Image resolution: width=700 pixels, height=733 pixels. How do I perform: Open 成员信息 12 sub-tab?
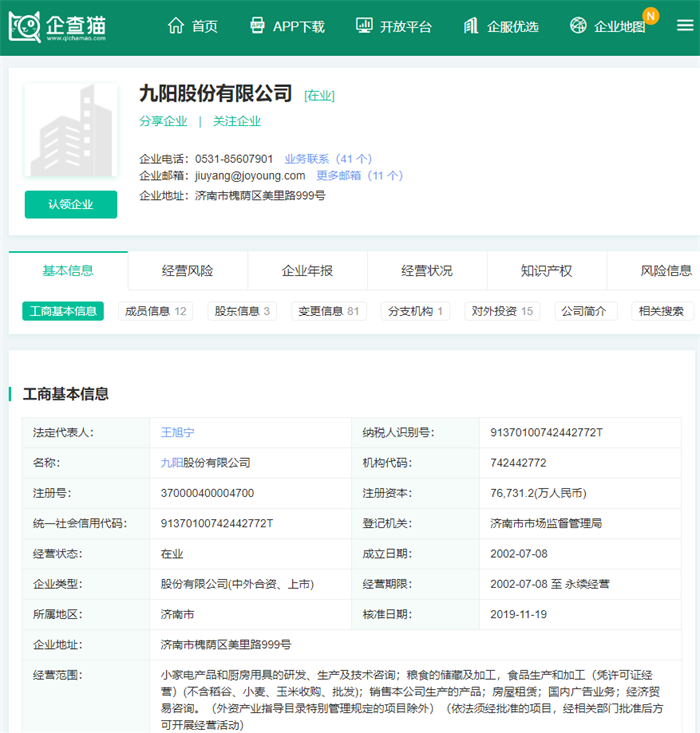pyautogui.click(x=156, y=311)
